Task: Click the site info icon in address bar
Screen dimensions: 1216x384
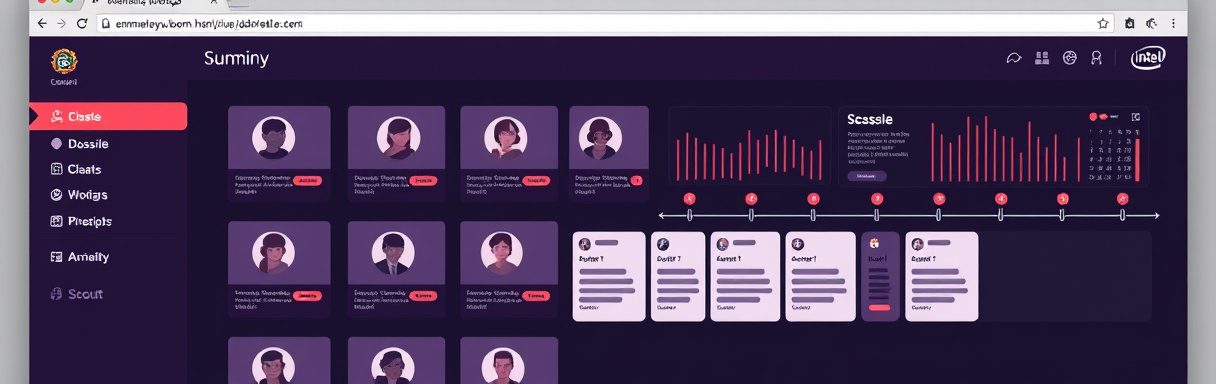Action: click(105, 22)
